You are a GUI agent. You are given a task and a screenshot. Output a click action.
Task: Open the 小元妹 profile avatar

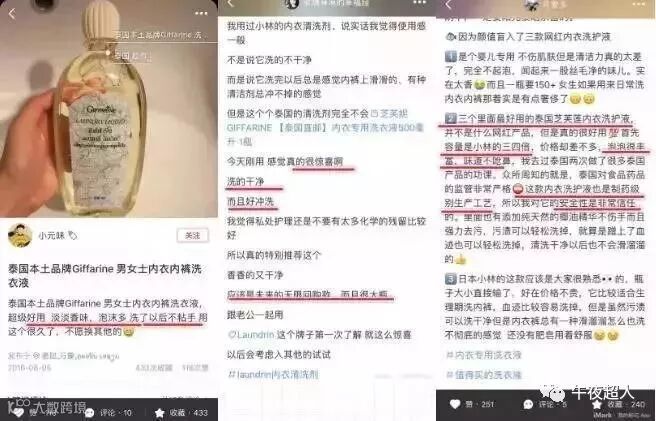pos(20,235)
